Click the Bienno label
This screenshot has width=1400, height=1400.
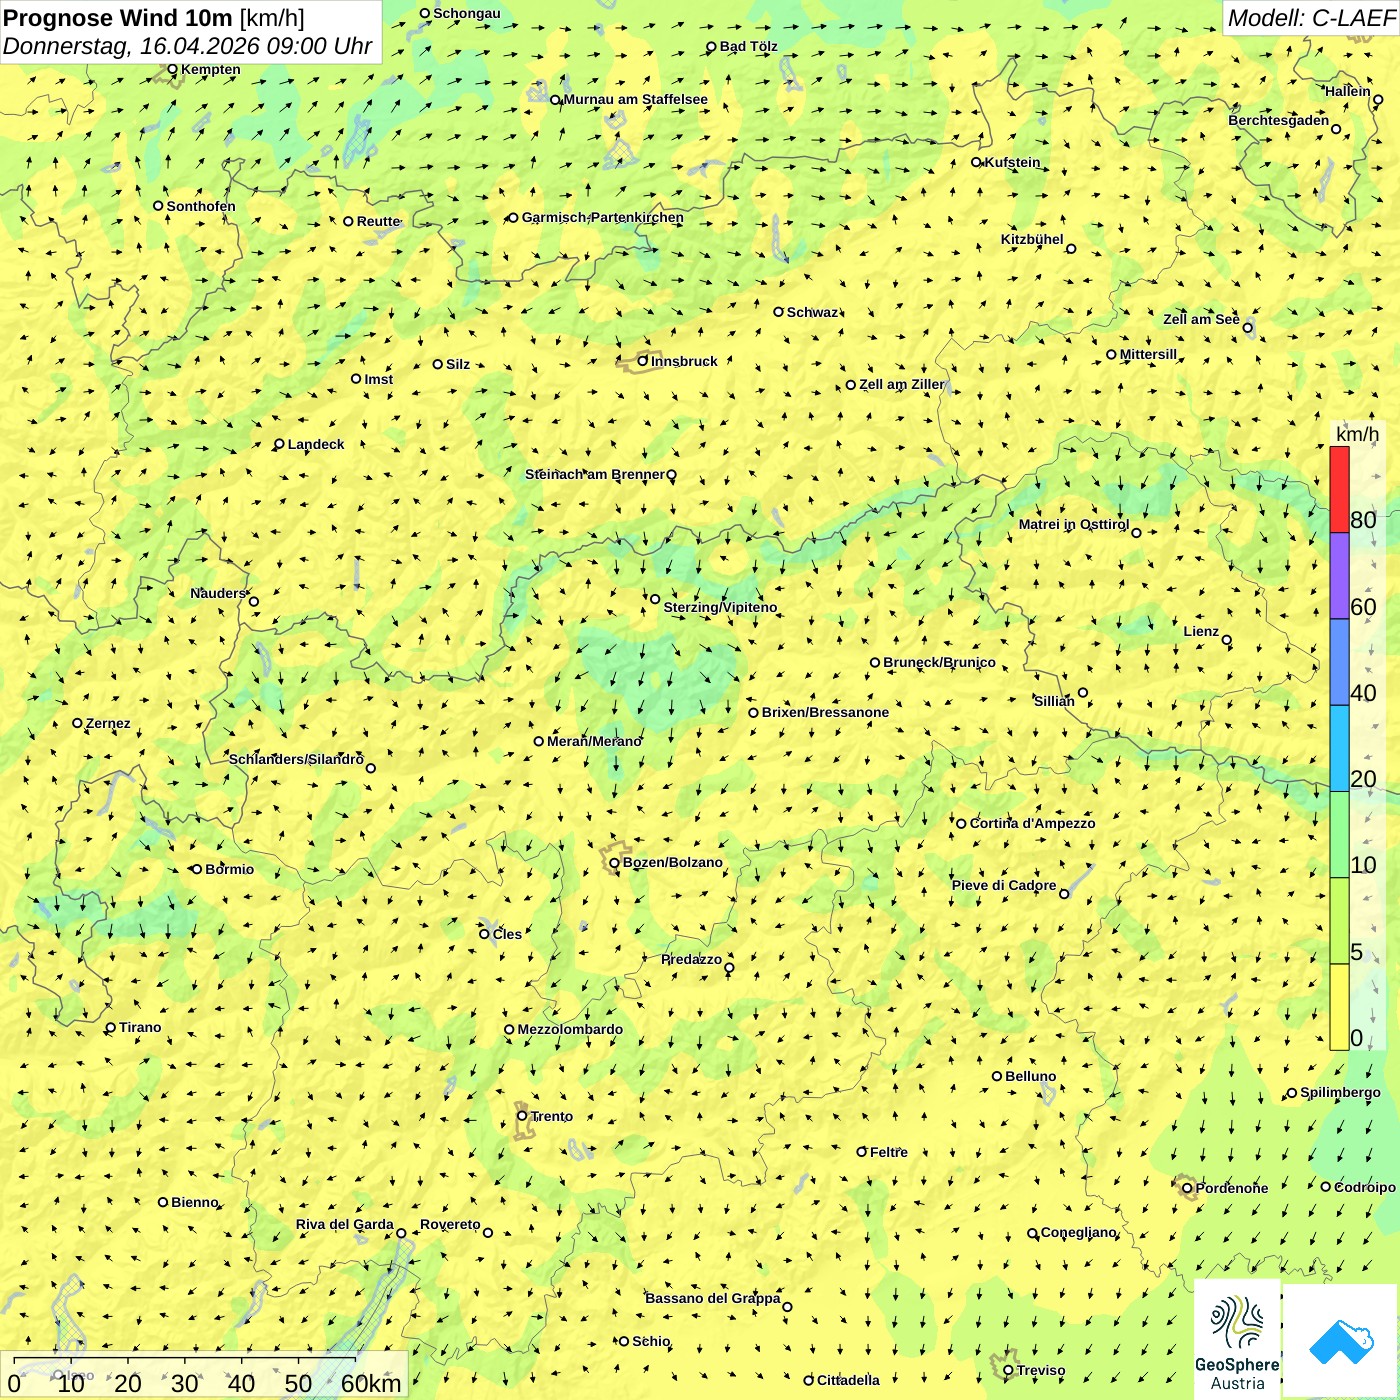(x=194, y=1202)
